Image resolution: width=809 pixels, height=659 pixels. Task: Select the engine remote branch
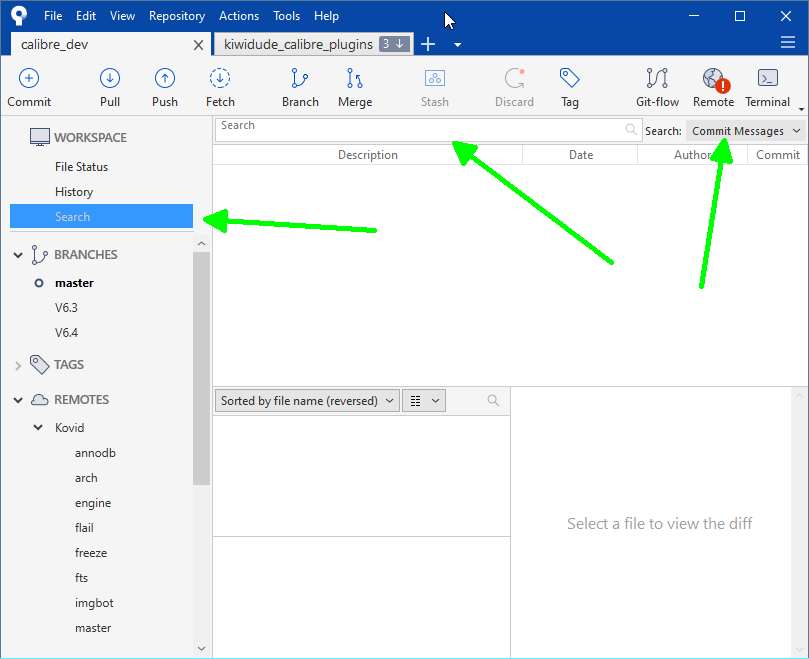point(93,503)
